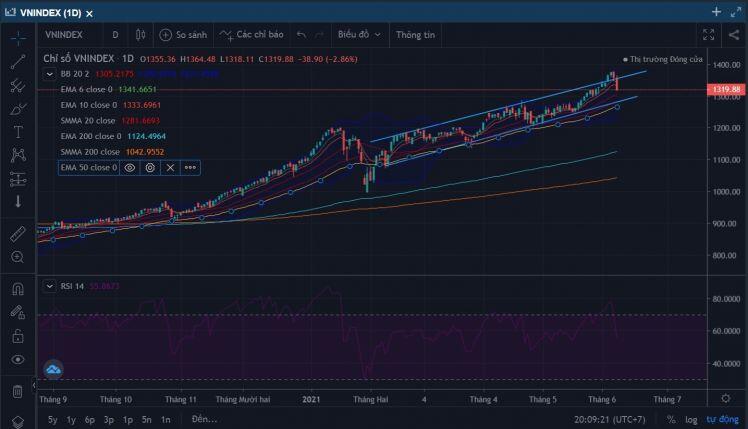Image resolution: width=748 pixels, height=429 pixels.
Task: Open the Thông tin tab
Action: click(x=415, y=35)
